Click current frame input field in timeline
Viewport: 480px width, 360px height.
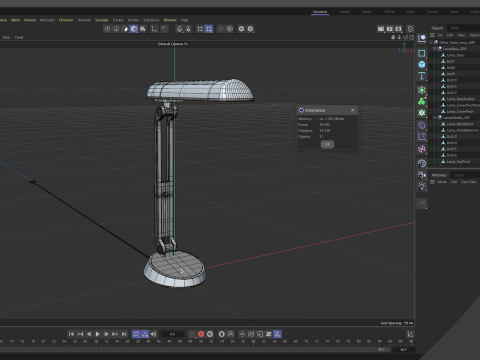[x=172, y=334]
